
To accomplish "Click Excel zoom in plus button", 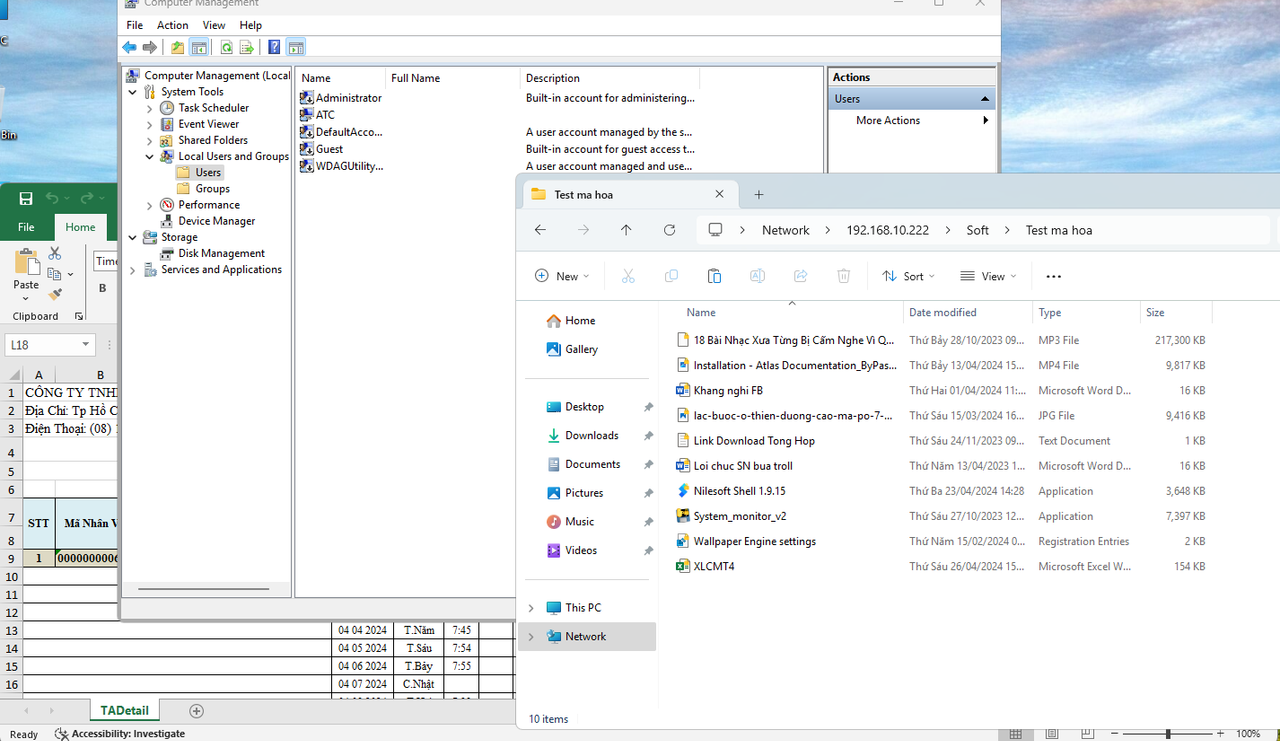I will click(x=1219, y=734).
